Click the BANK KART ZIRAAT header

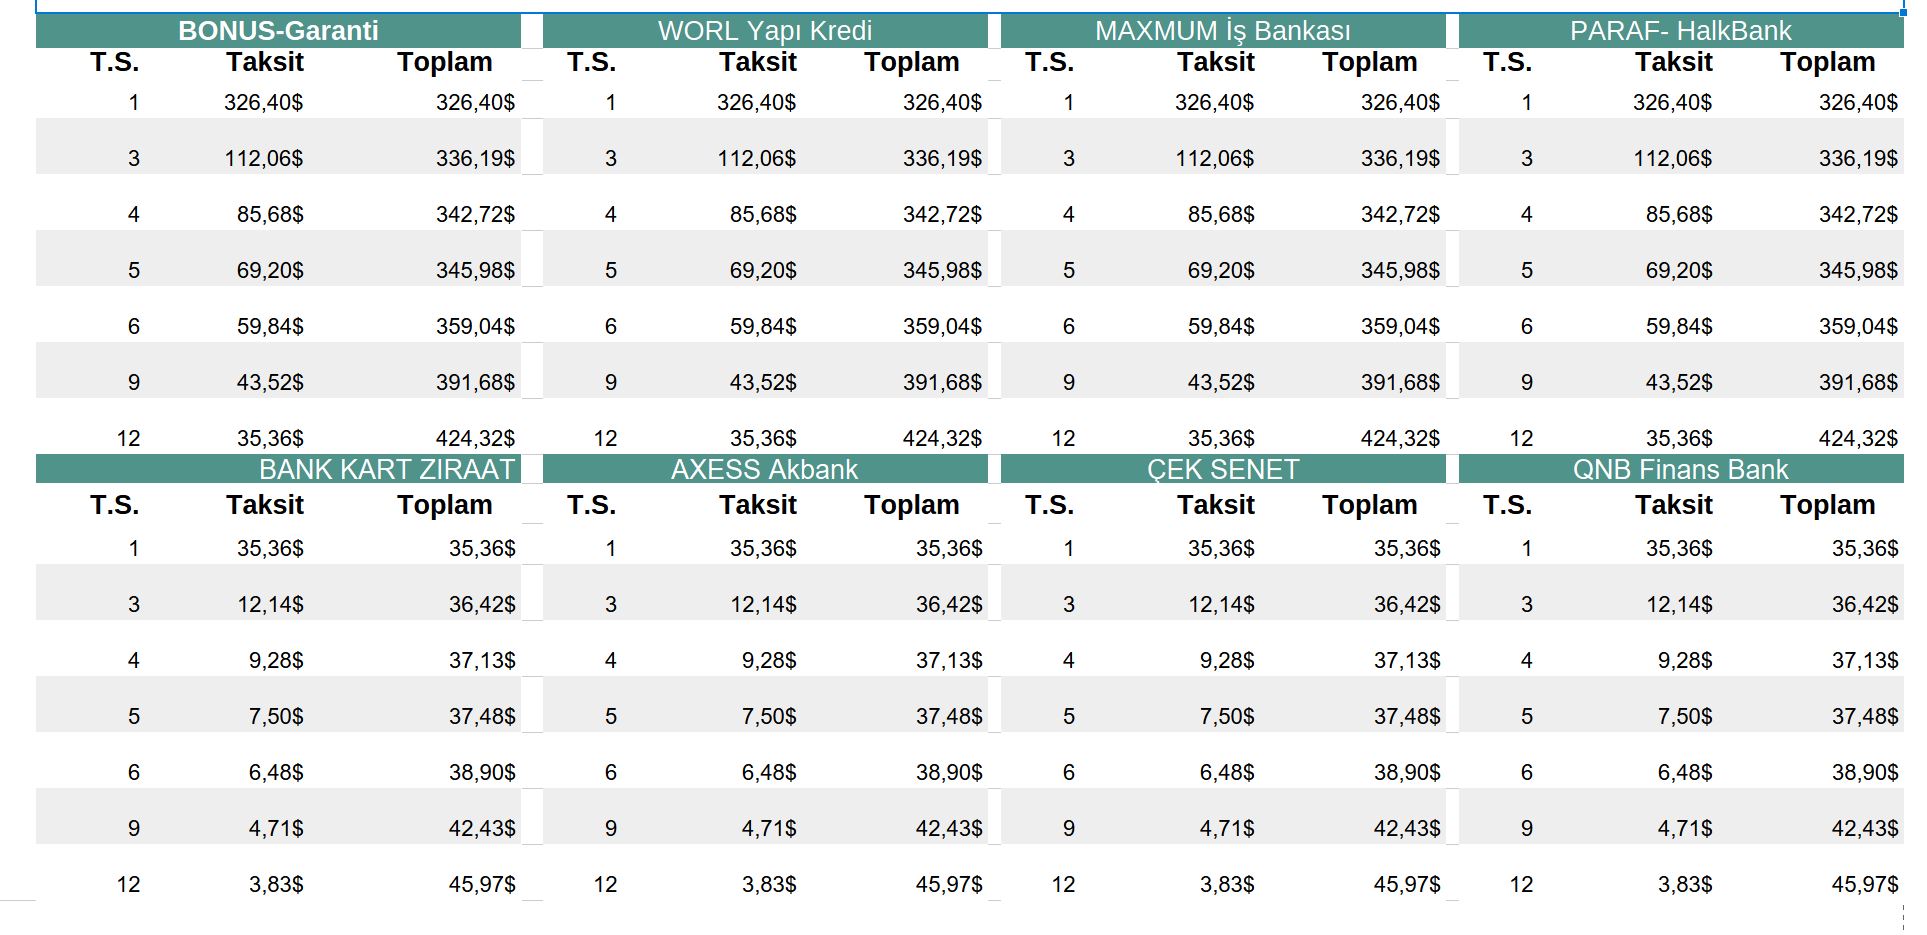tap(386, 469)
